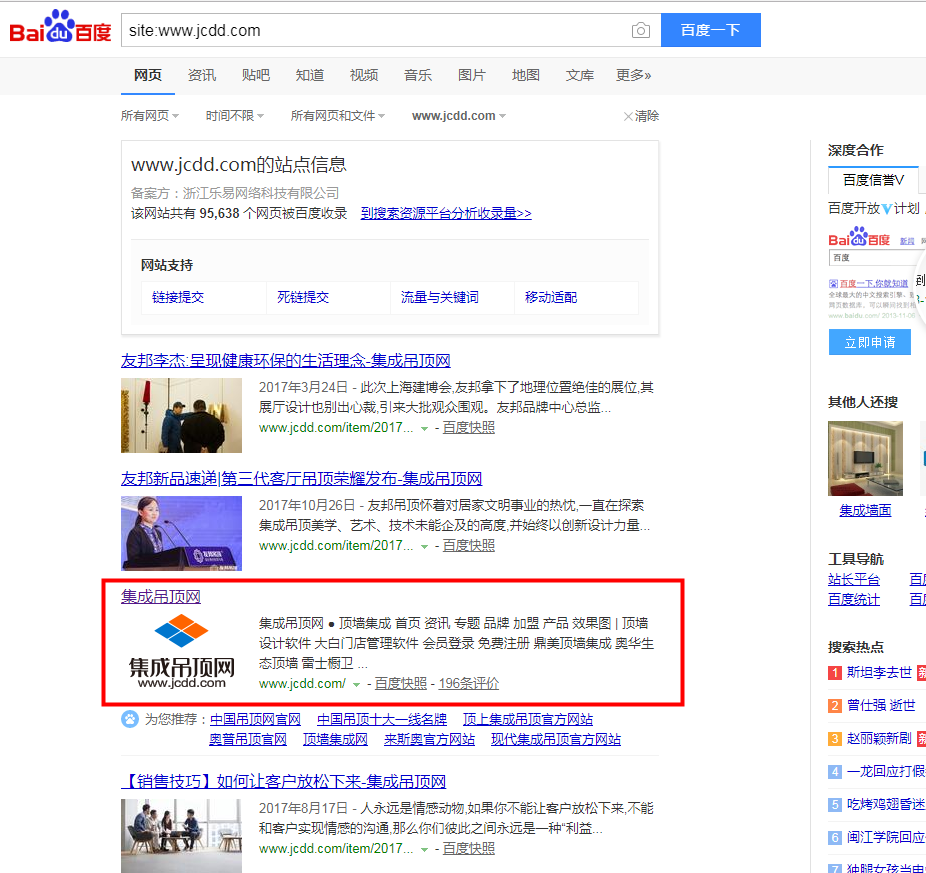Click thumbnail of 友邦新品速递 result
The width and height of the screenshot is (926, 873).
(x=181, y=533)
